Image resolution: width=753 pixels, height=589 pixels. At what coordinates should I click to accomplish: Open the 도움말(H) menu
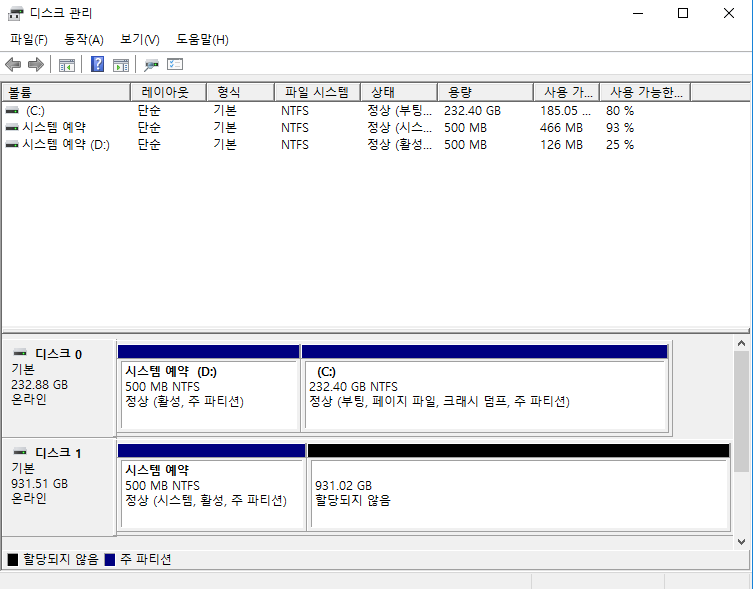tap(202, 39)
